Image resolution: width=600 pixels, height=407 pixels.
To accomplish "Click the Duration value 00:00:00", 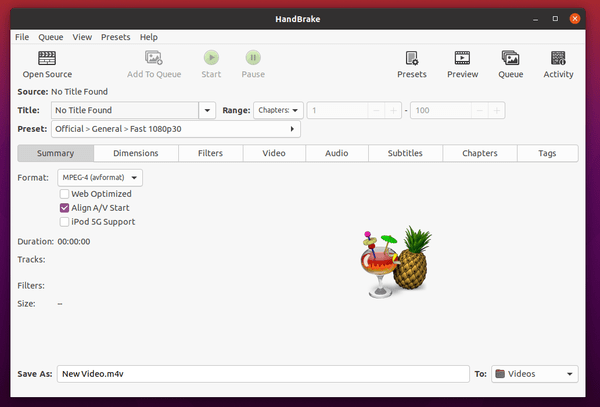I will coord(74,241).
